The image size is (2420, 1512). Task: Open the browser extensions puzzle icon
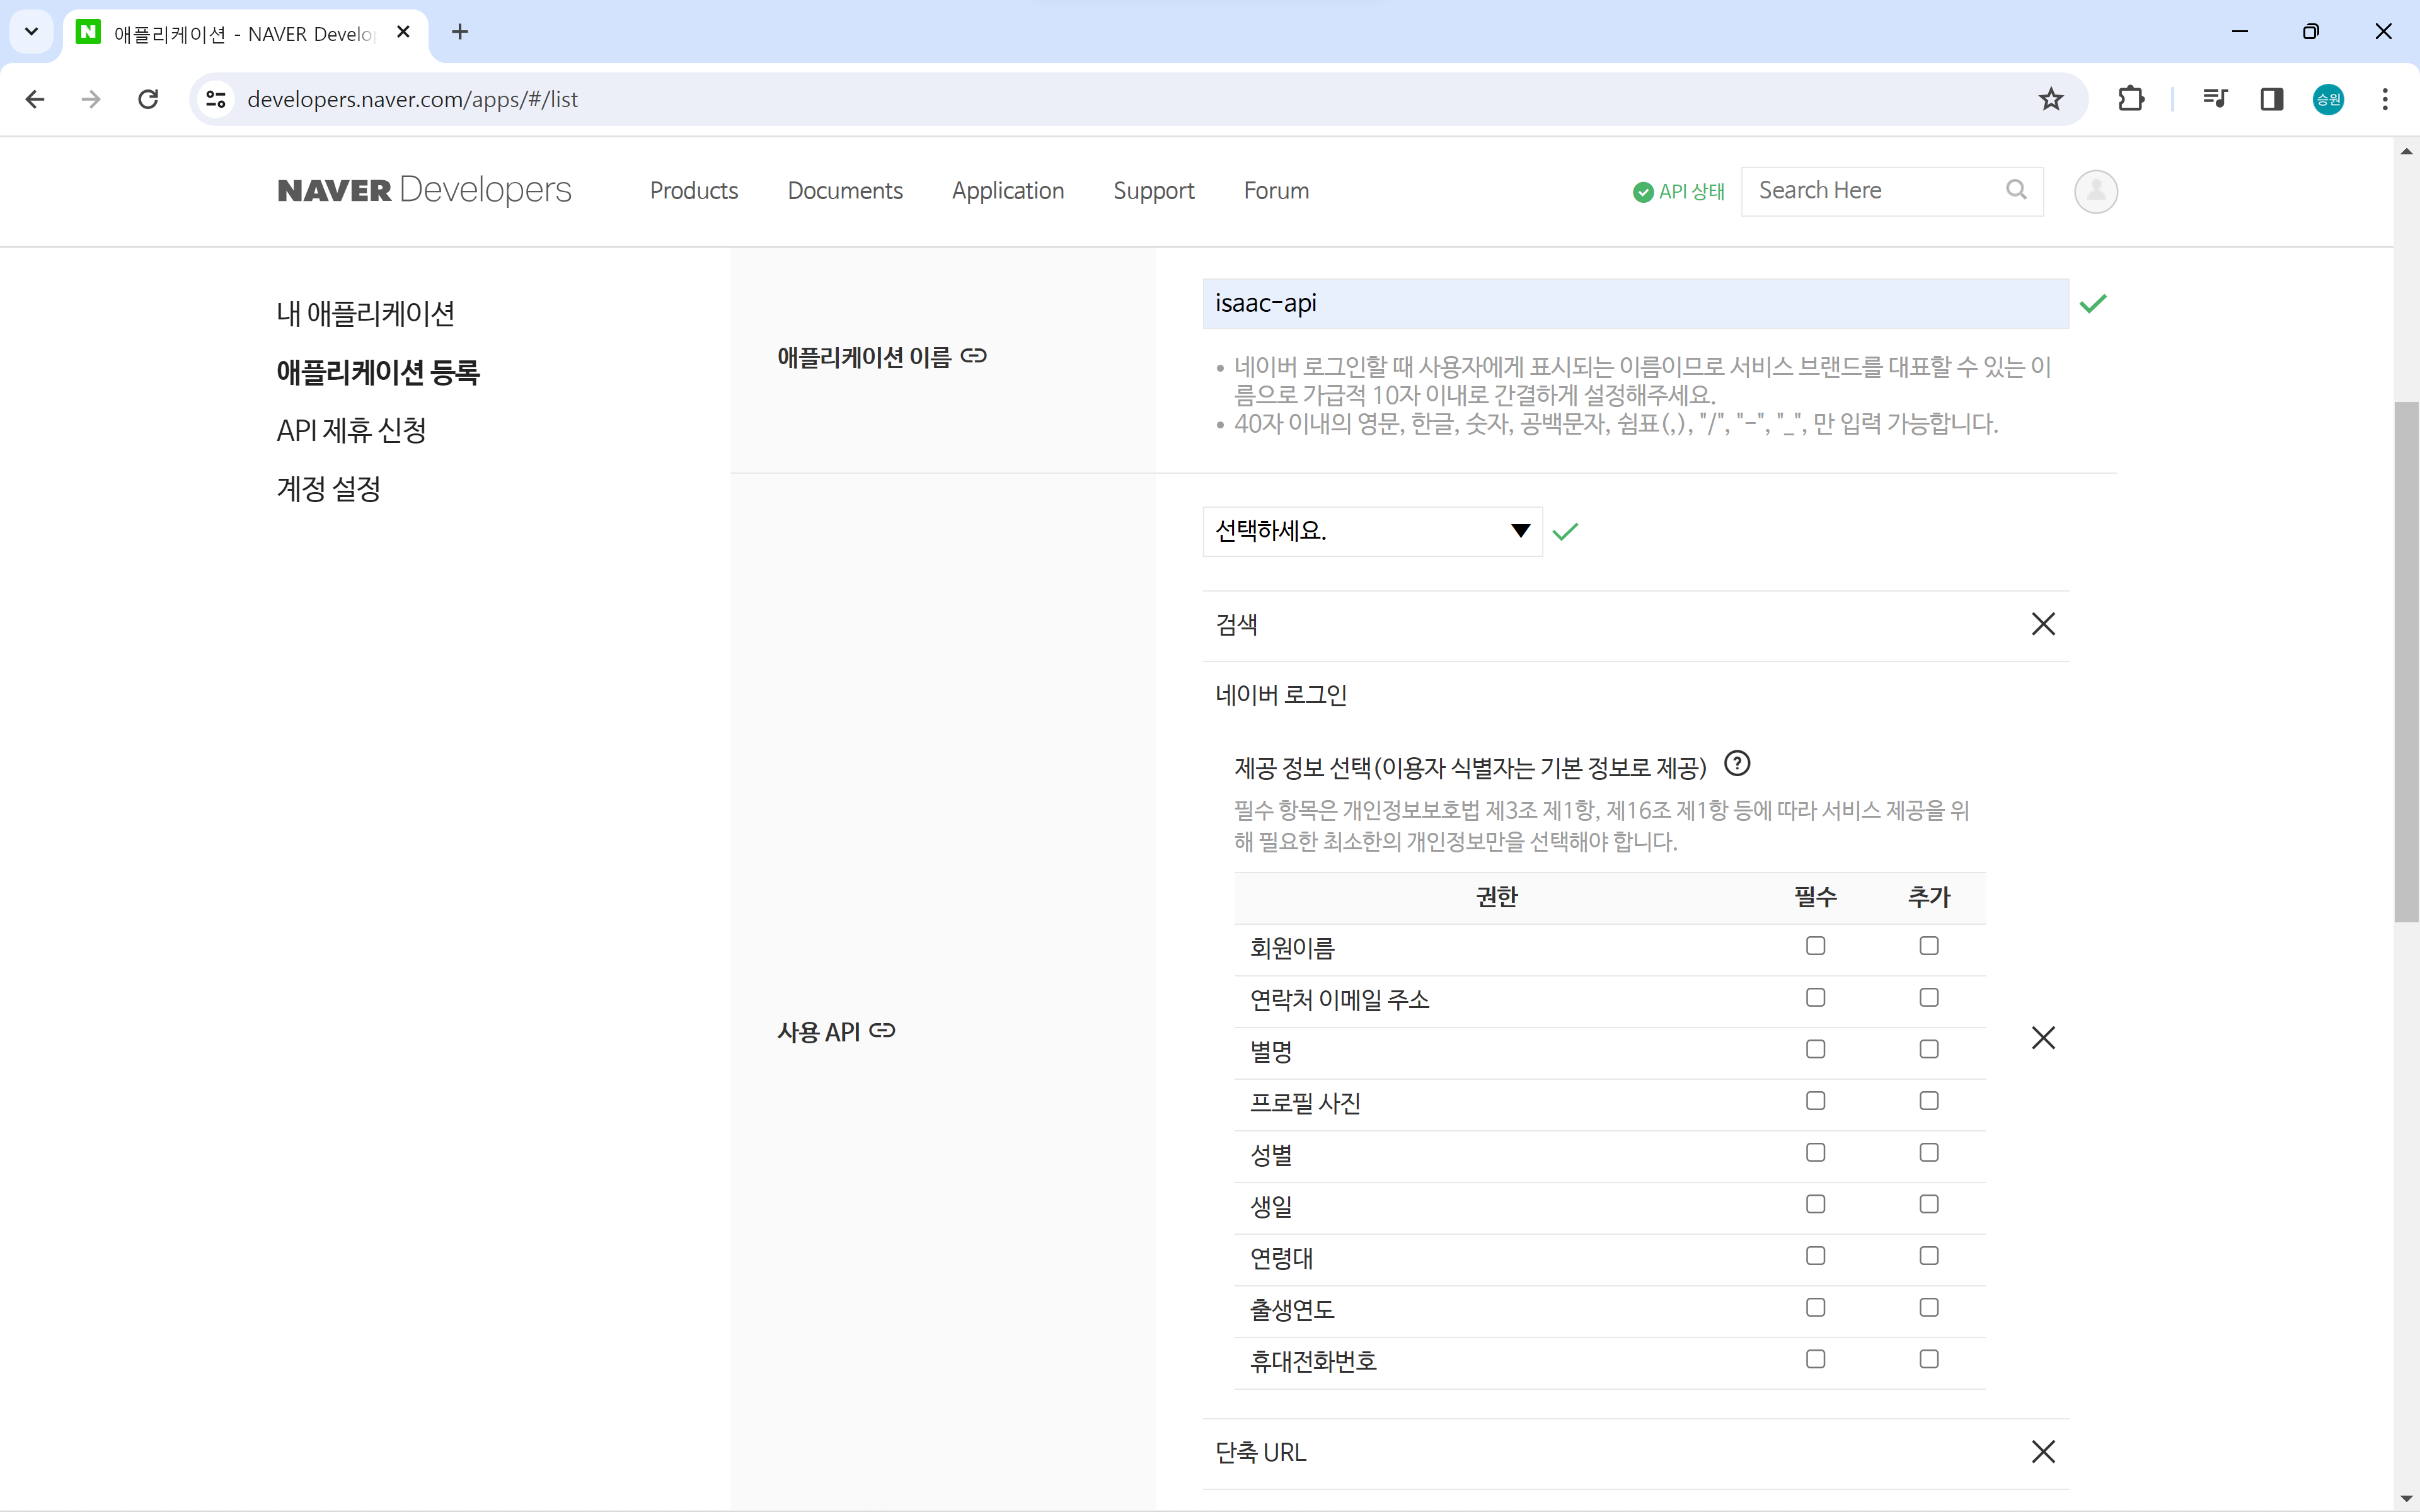tap(2130, 99)
